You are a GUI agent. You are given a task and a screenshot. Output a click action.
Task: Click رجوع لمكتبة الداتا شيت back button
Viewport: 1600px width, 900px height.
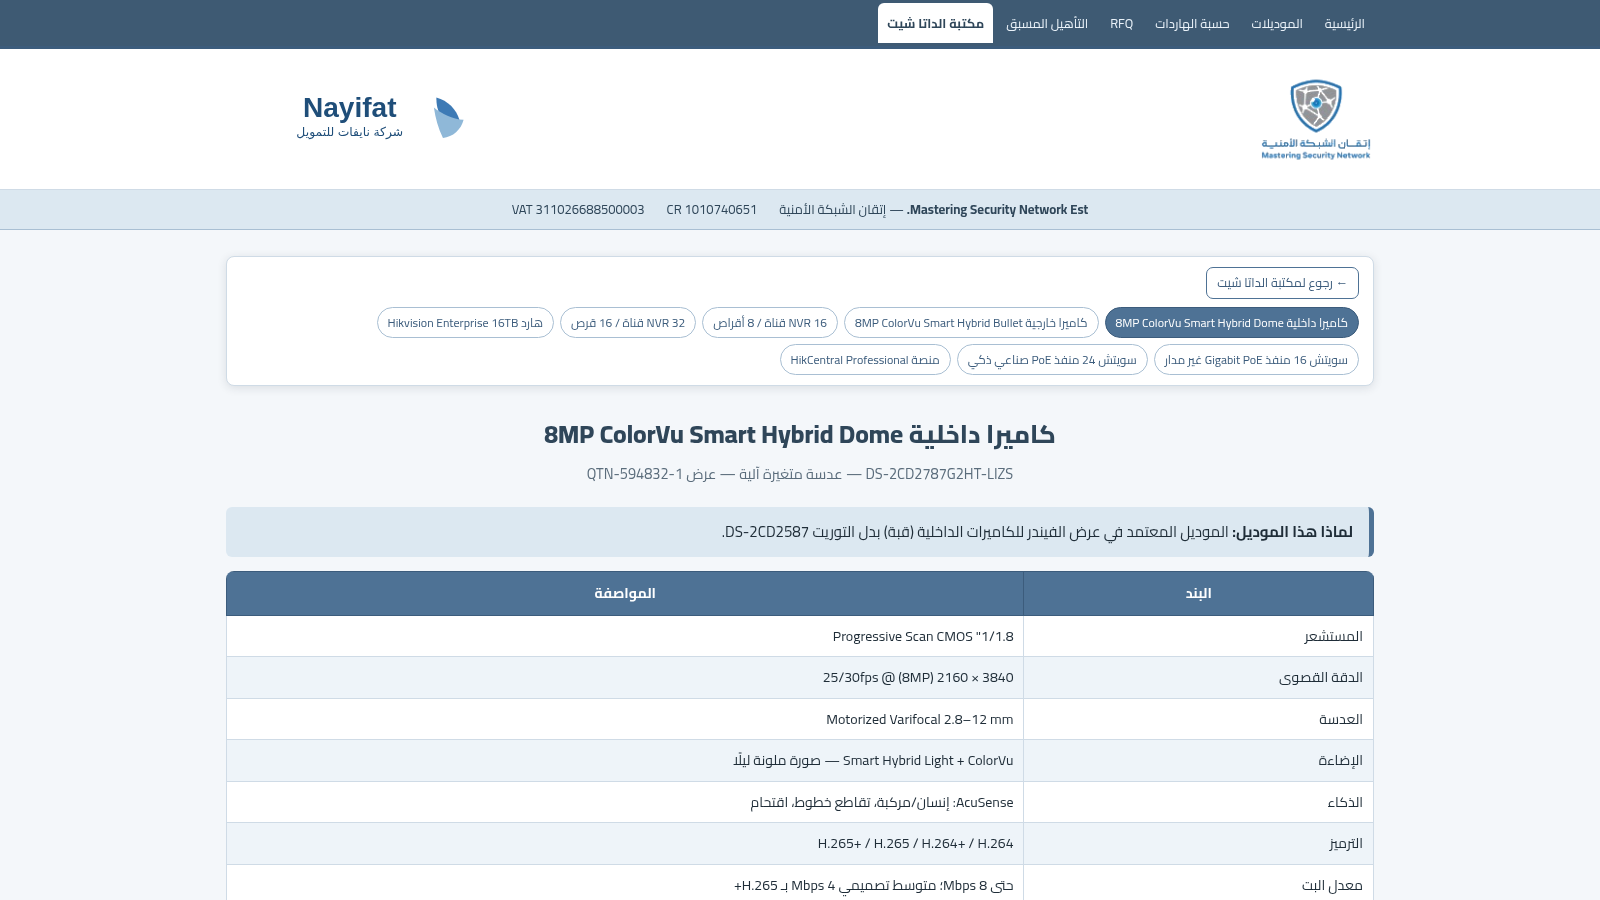(x=1282, y=283)
